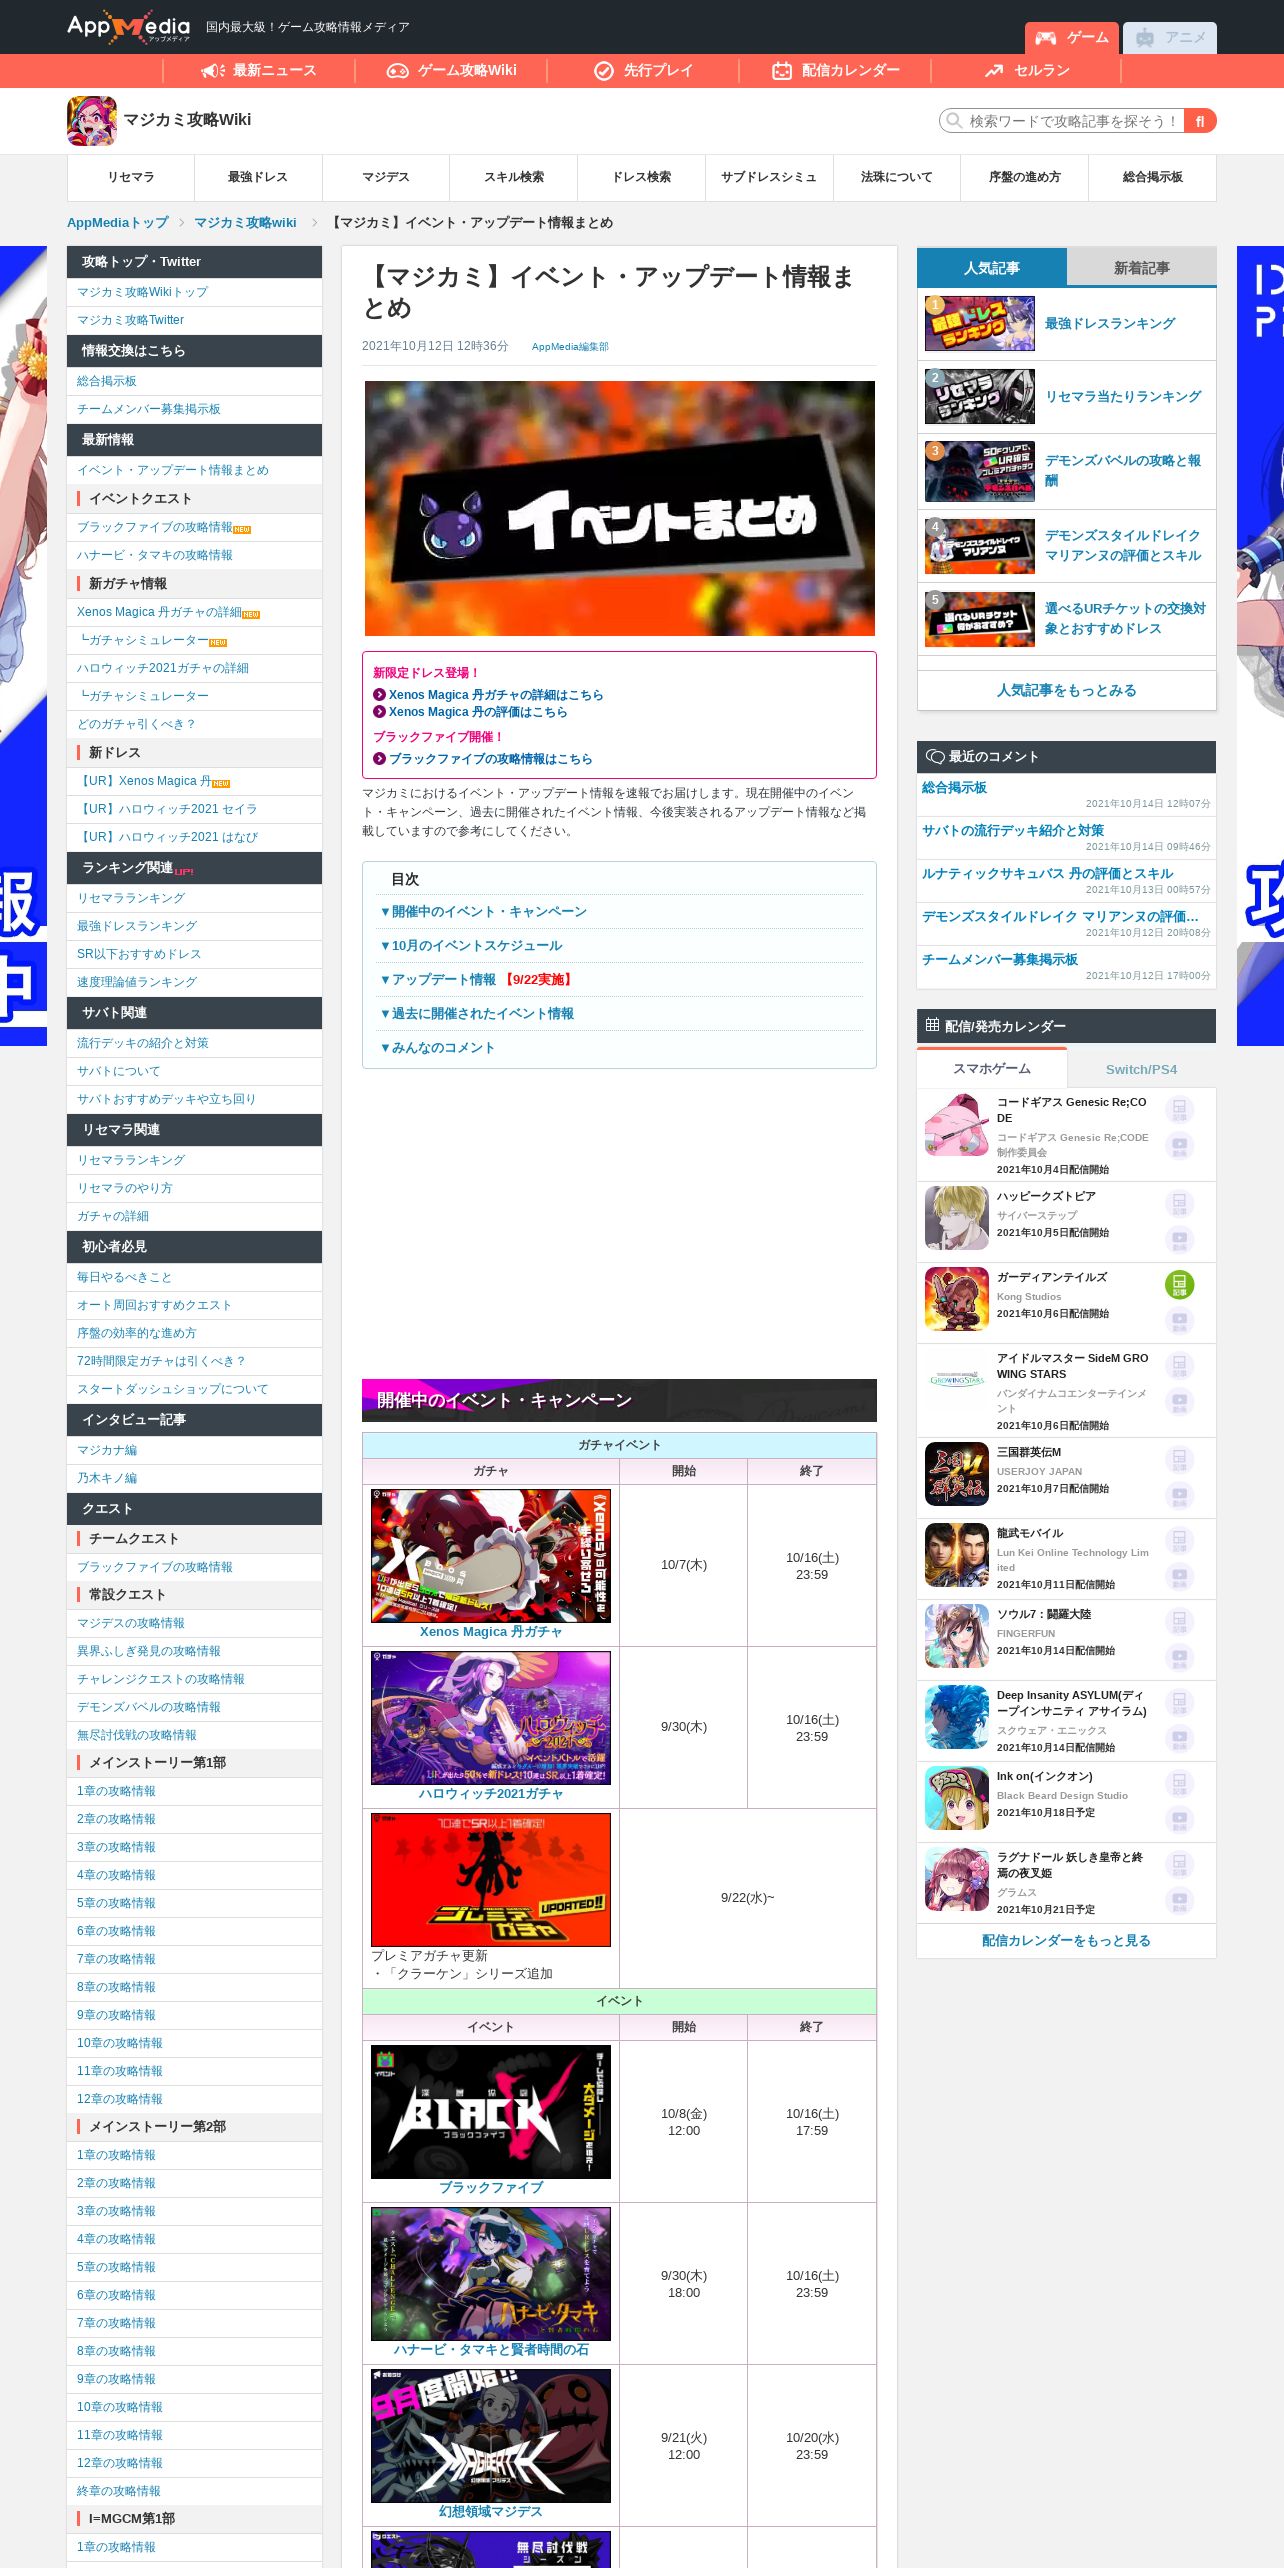
Task: Open マジデス in the wiki navigation bar
Action: coord(386,177)
